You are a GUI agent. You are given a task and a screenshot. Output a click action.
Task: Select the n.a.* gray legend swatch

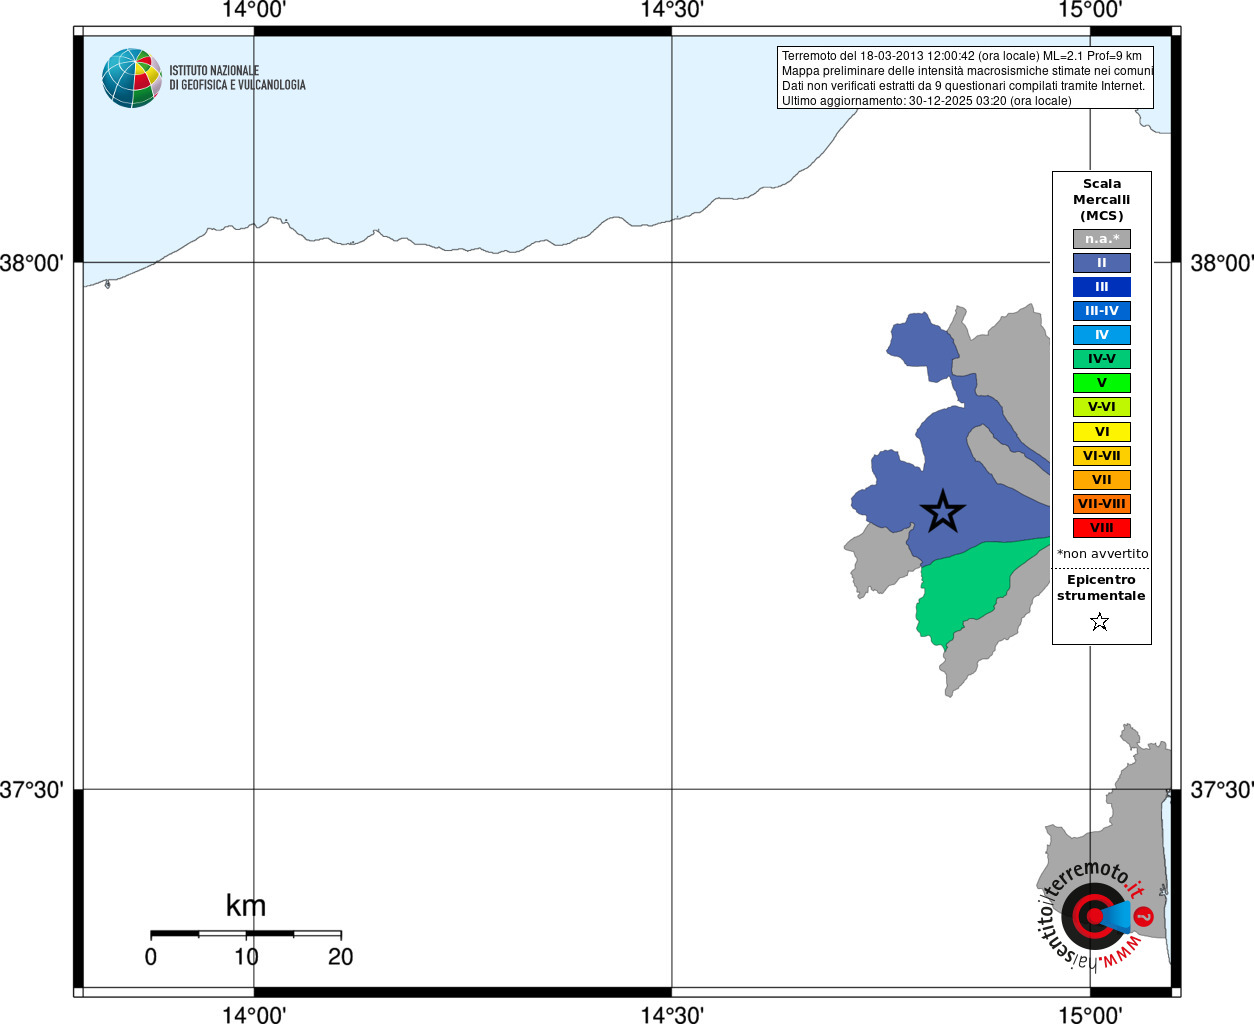pyautogui.click(x=1102, y=239)
